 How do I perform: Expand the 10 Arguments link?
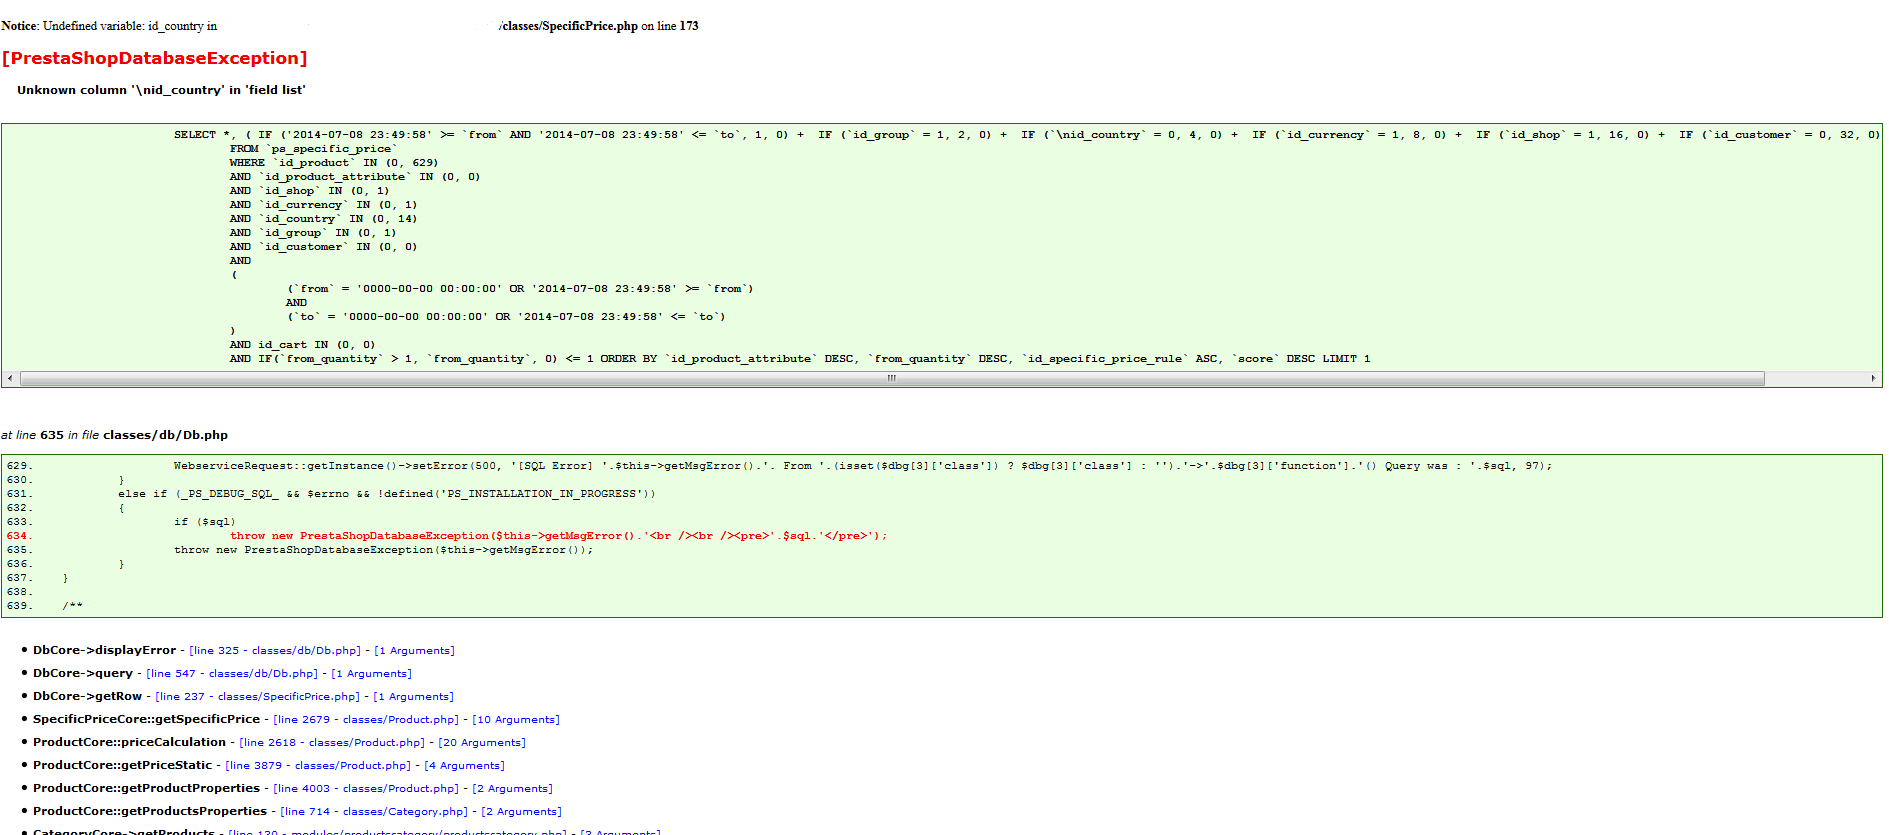tap(516, 719)
